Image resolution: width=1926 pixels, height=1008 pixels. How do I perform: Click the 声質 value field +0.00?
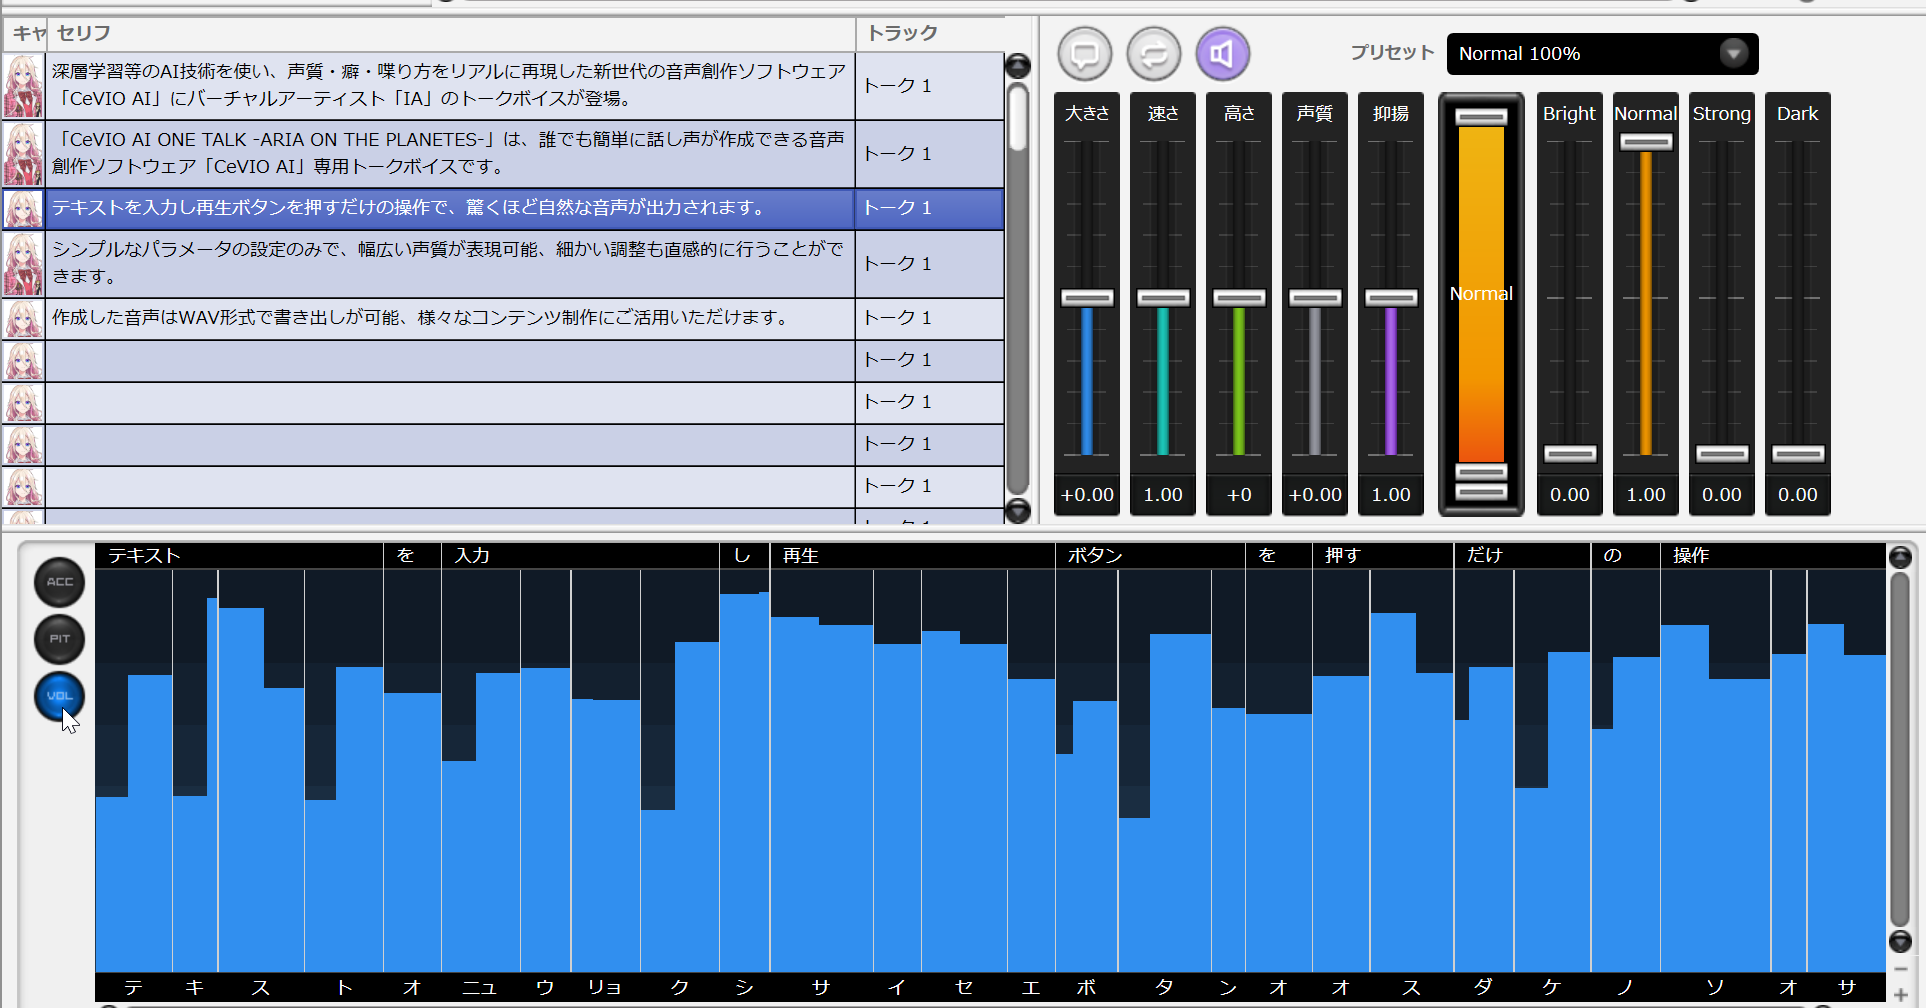tap(1315, 495)
